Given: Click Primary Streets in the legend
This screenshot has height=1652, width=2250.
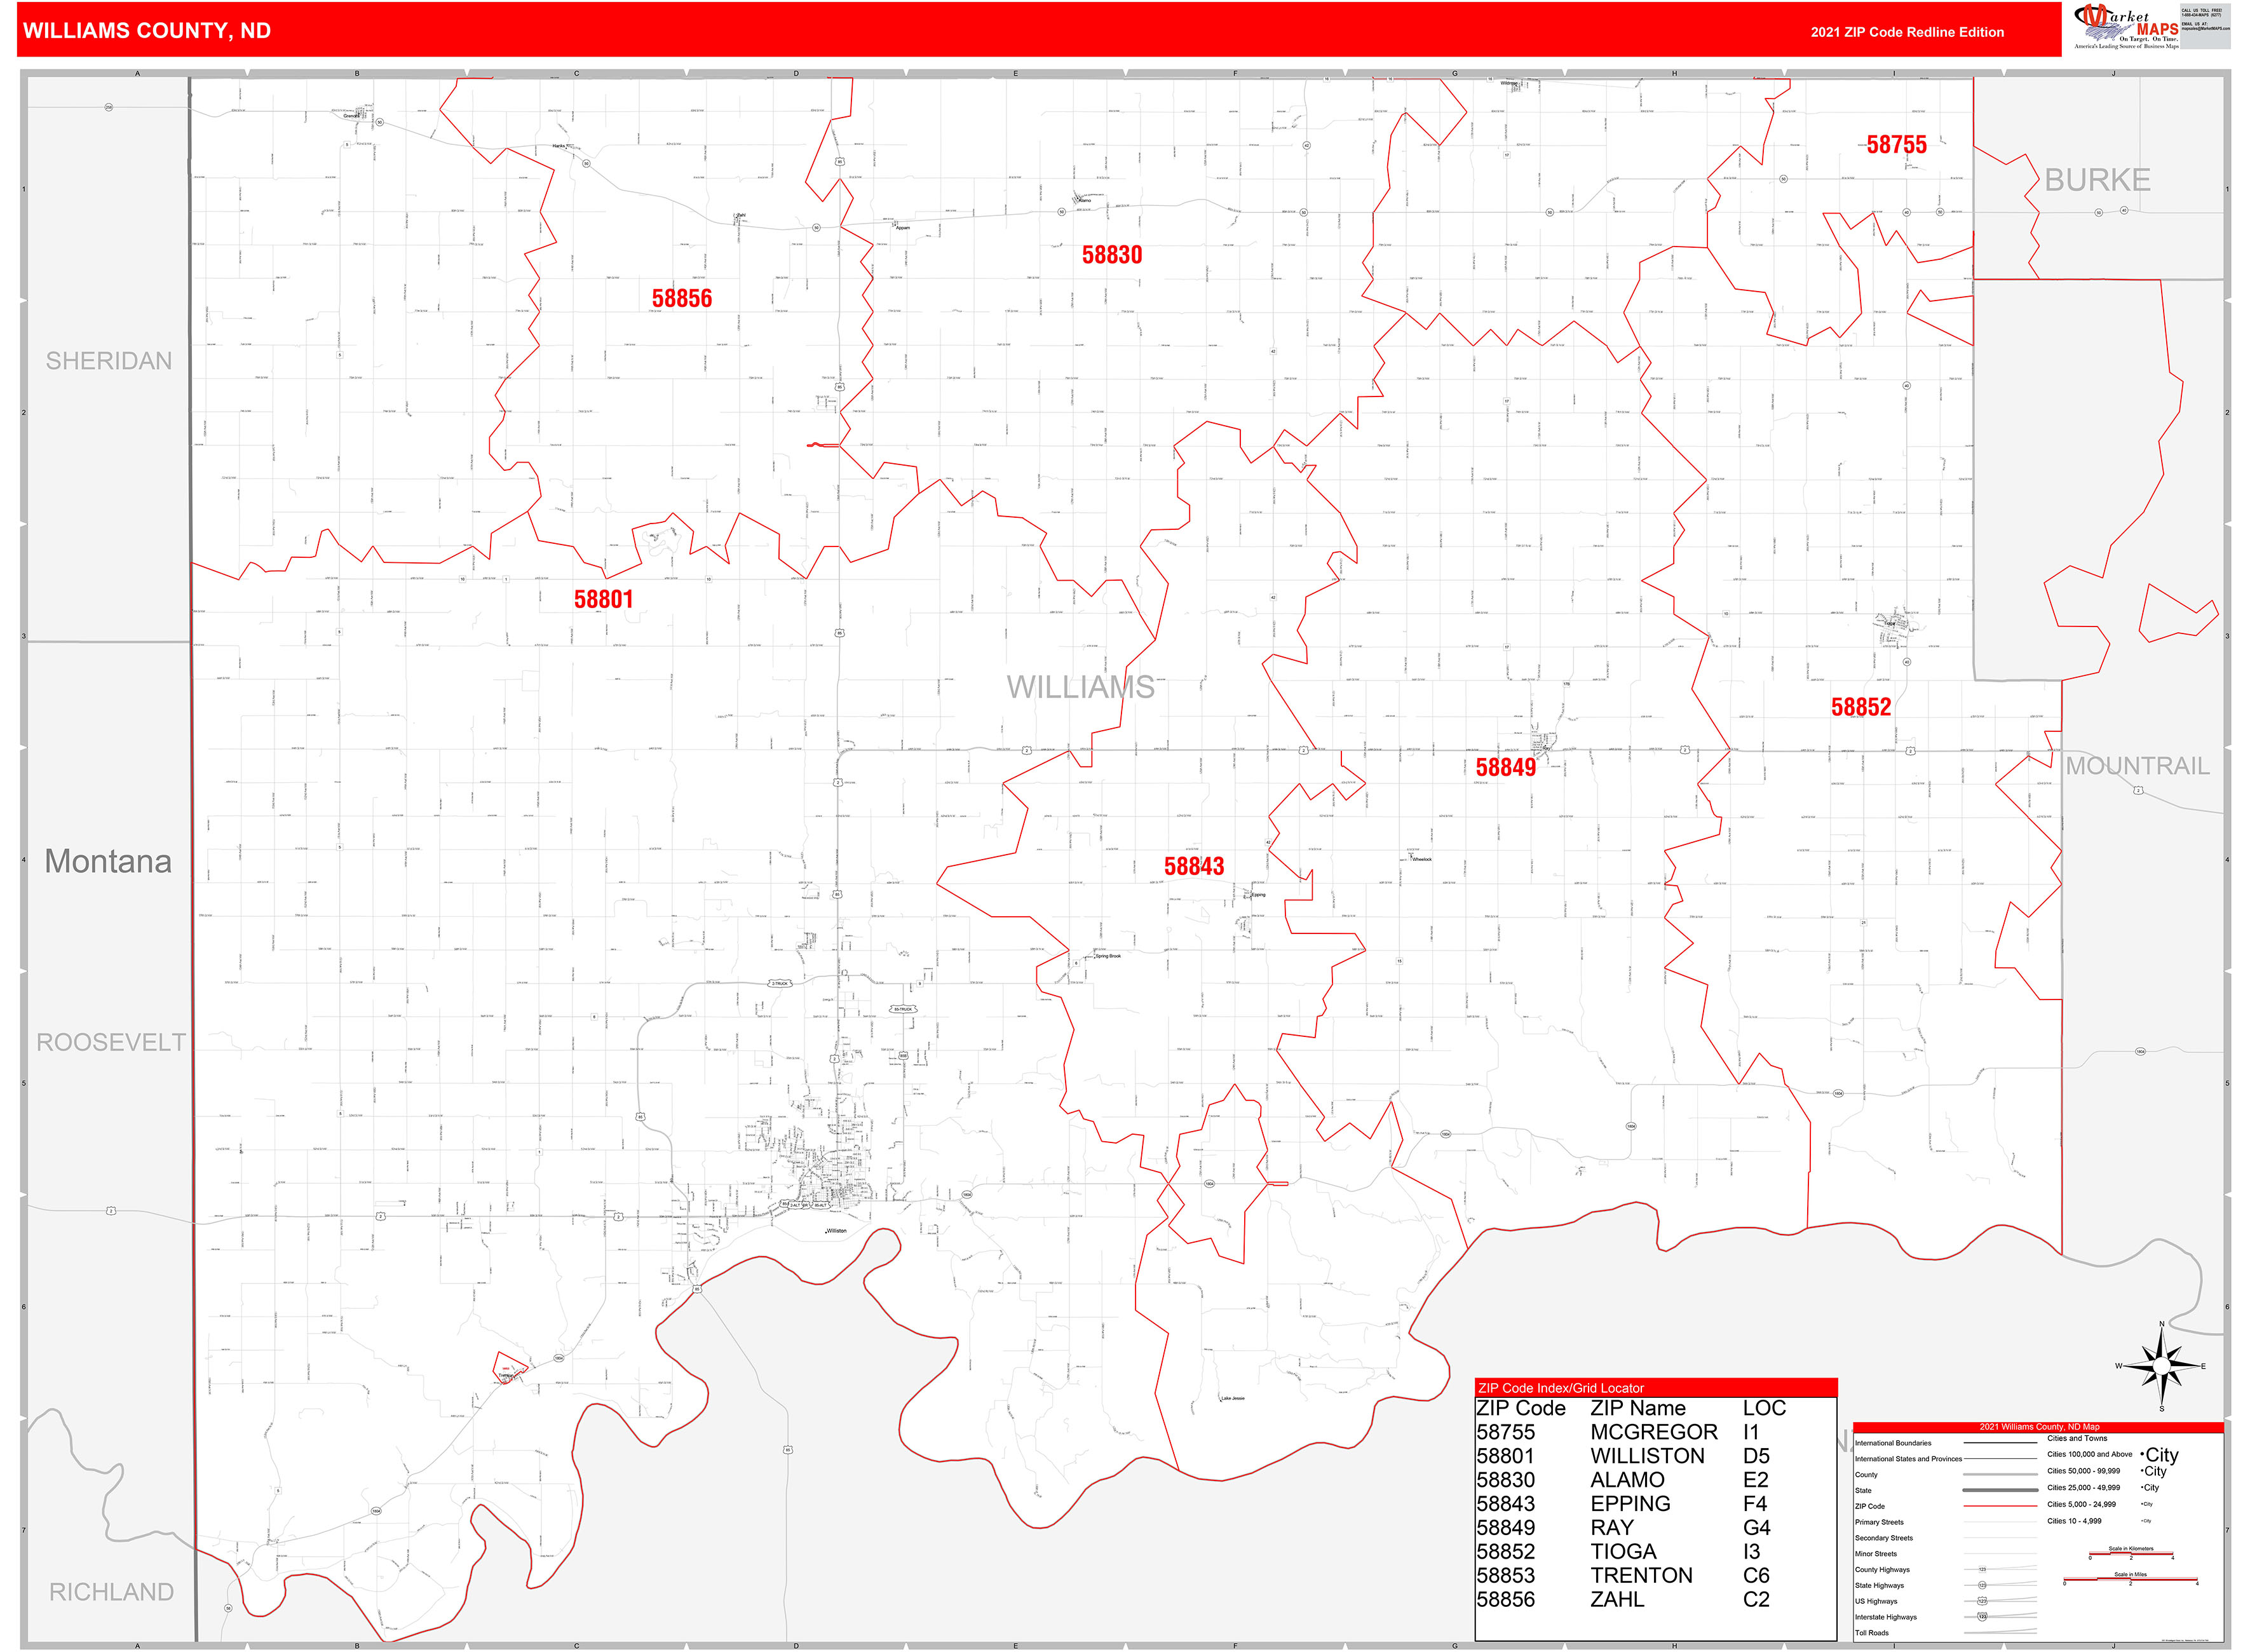Looking at the screenshot, I should (x=1879, y=1522).
